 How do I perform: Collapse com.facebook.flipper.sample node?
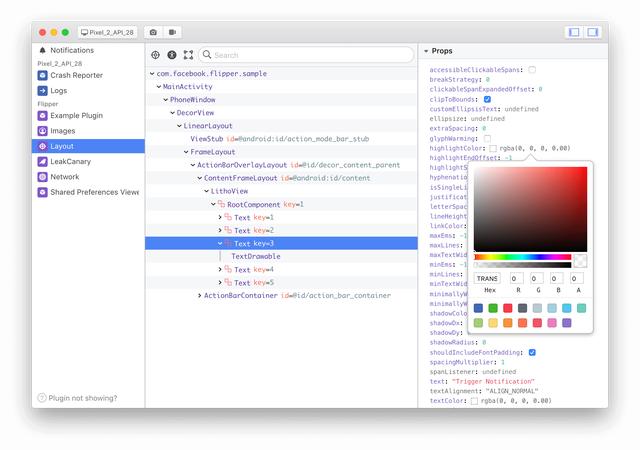click(x=152, y=74)
